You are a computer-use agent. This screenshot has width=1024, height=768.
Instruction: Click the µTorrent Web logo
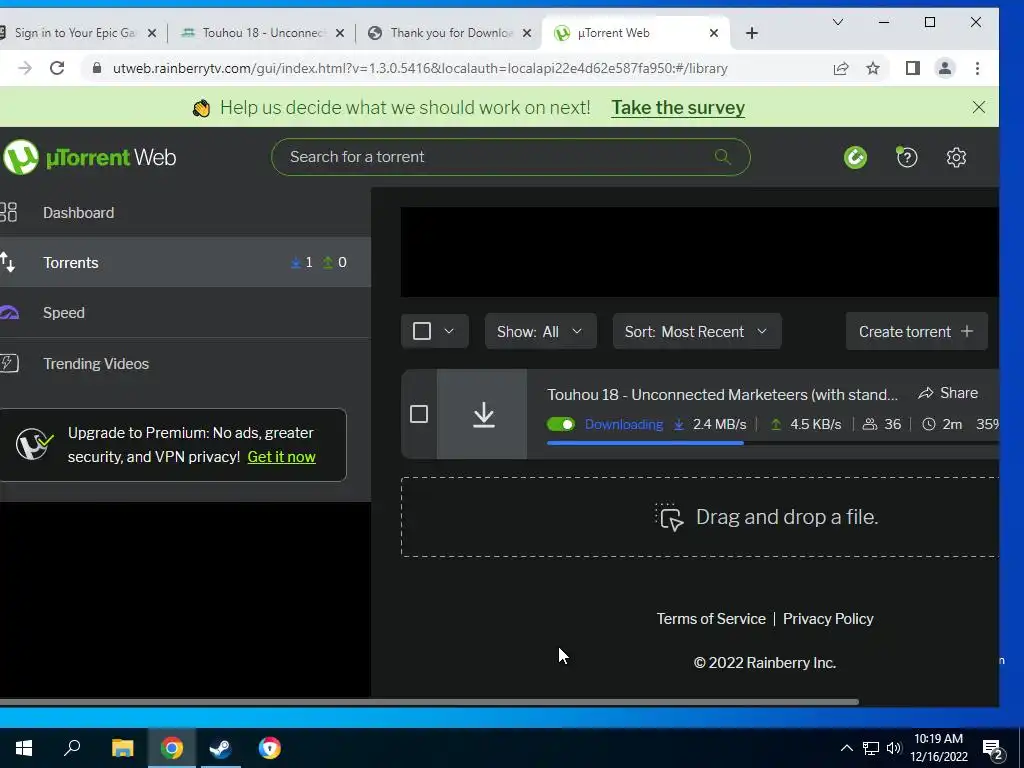click(90, 157)
